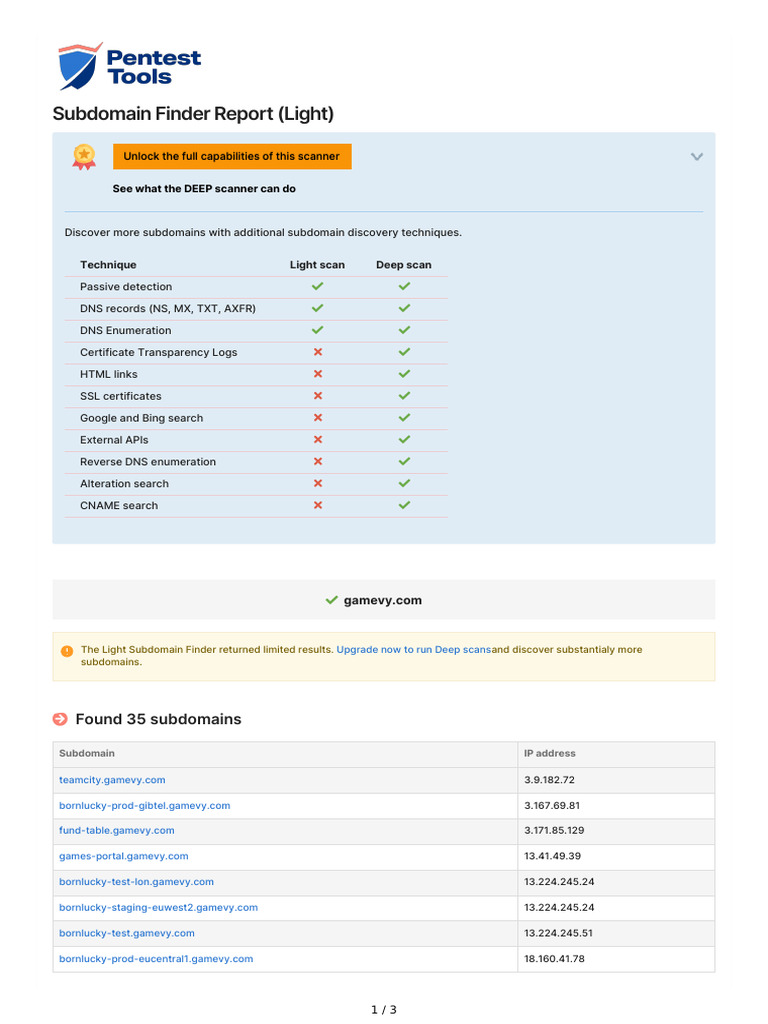Click the green check beside gamevy.com
Screen dimensions: 768x1024
pos(332,600)
